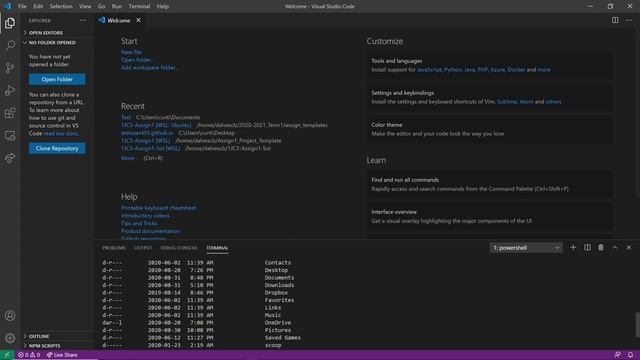
Task: Open the File menu
Action: pos(22,6)
